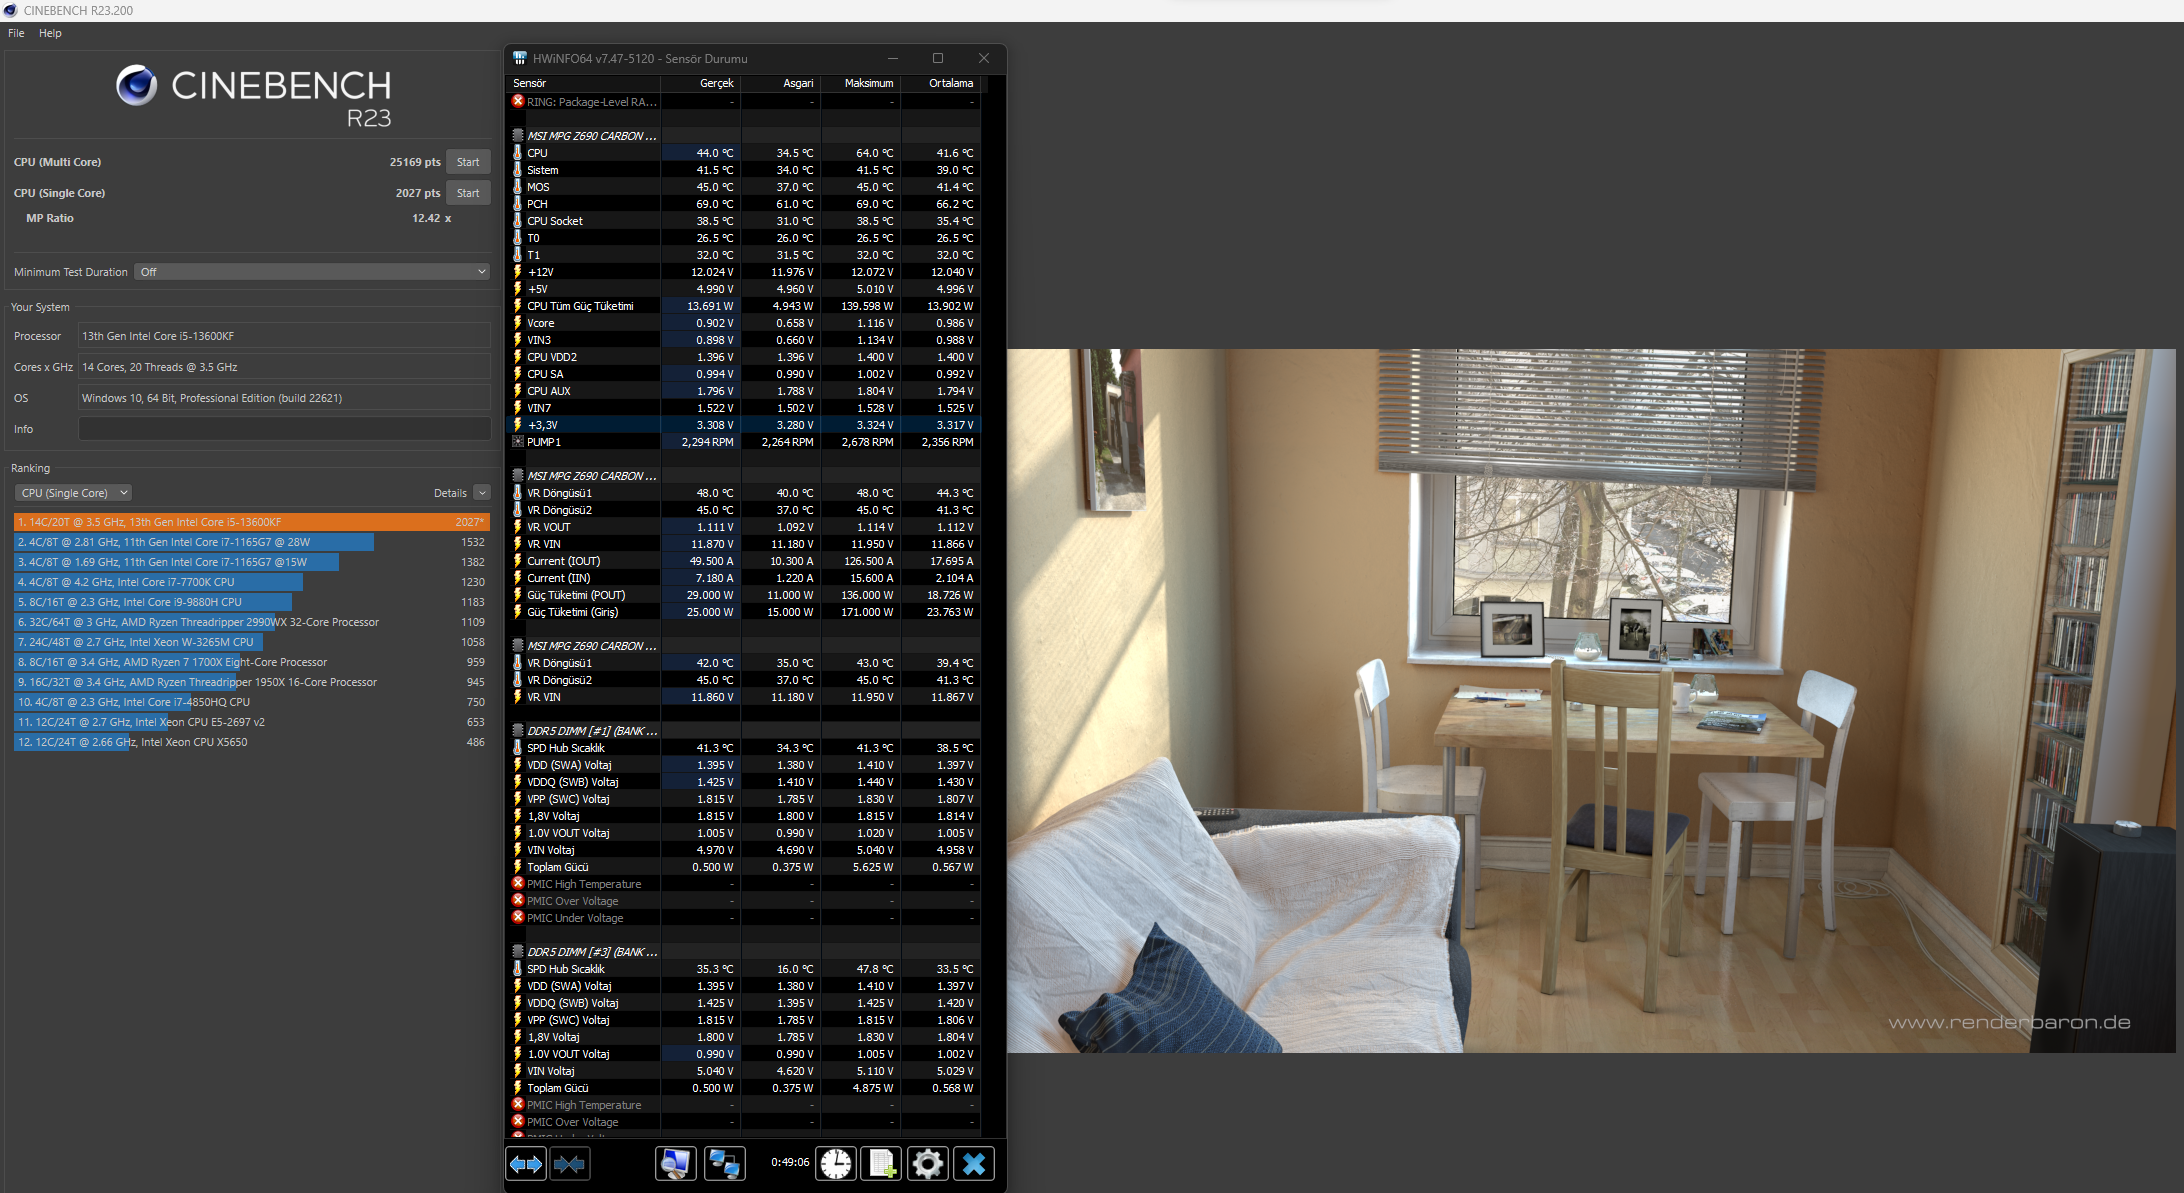Select ranking entry 10 Core i7-4850HQ CPU
The image size is (2184, 1193).
click(x=251, y=702)
